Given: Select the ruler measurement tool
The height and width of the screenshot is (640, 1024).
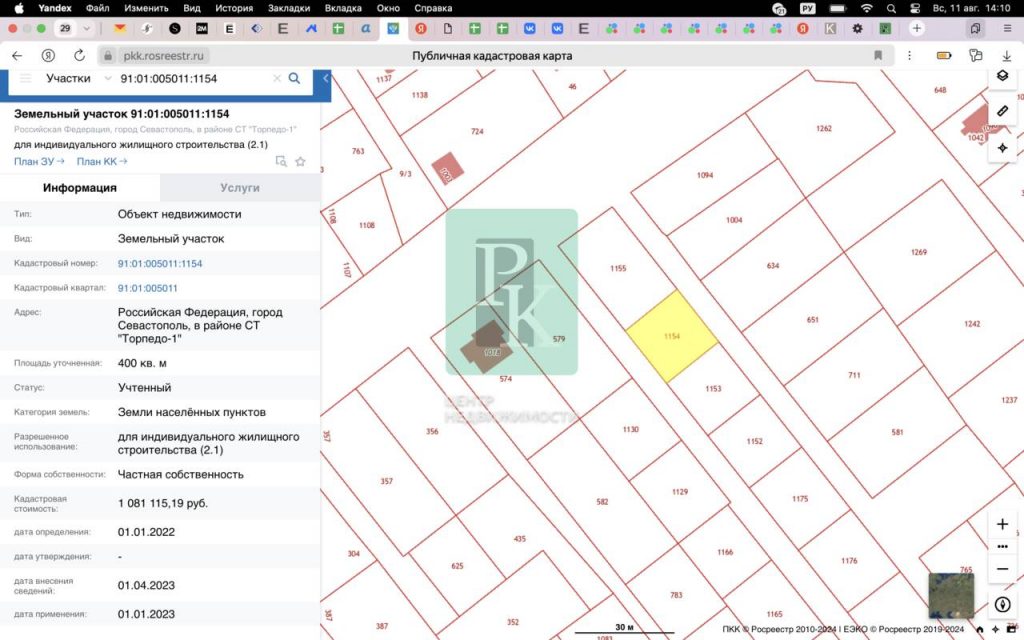Looking at the screenshot, I should 1002,110.
